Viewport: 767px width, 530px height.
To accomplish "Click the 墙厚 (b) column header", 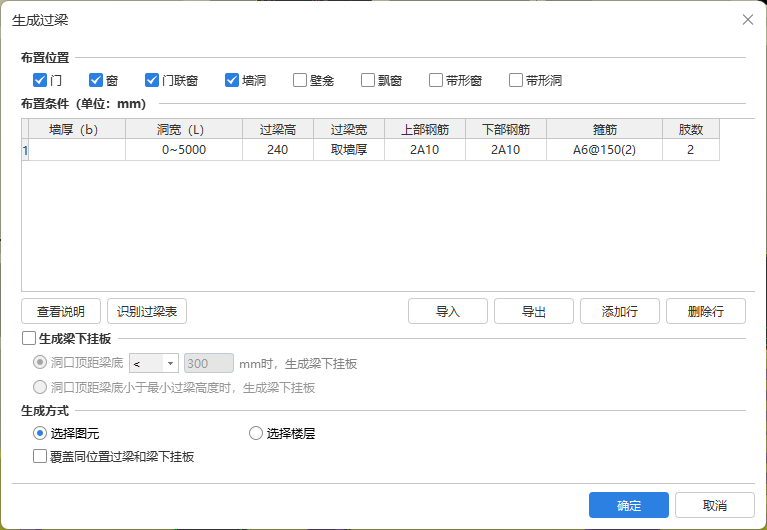I will point(77,129).
